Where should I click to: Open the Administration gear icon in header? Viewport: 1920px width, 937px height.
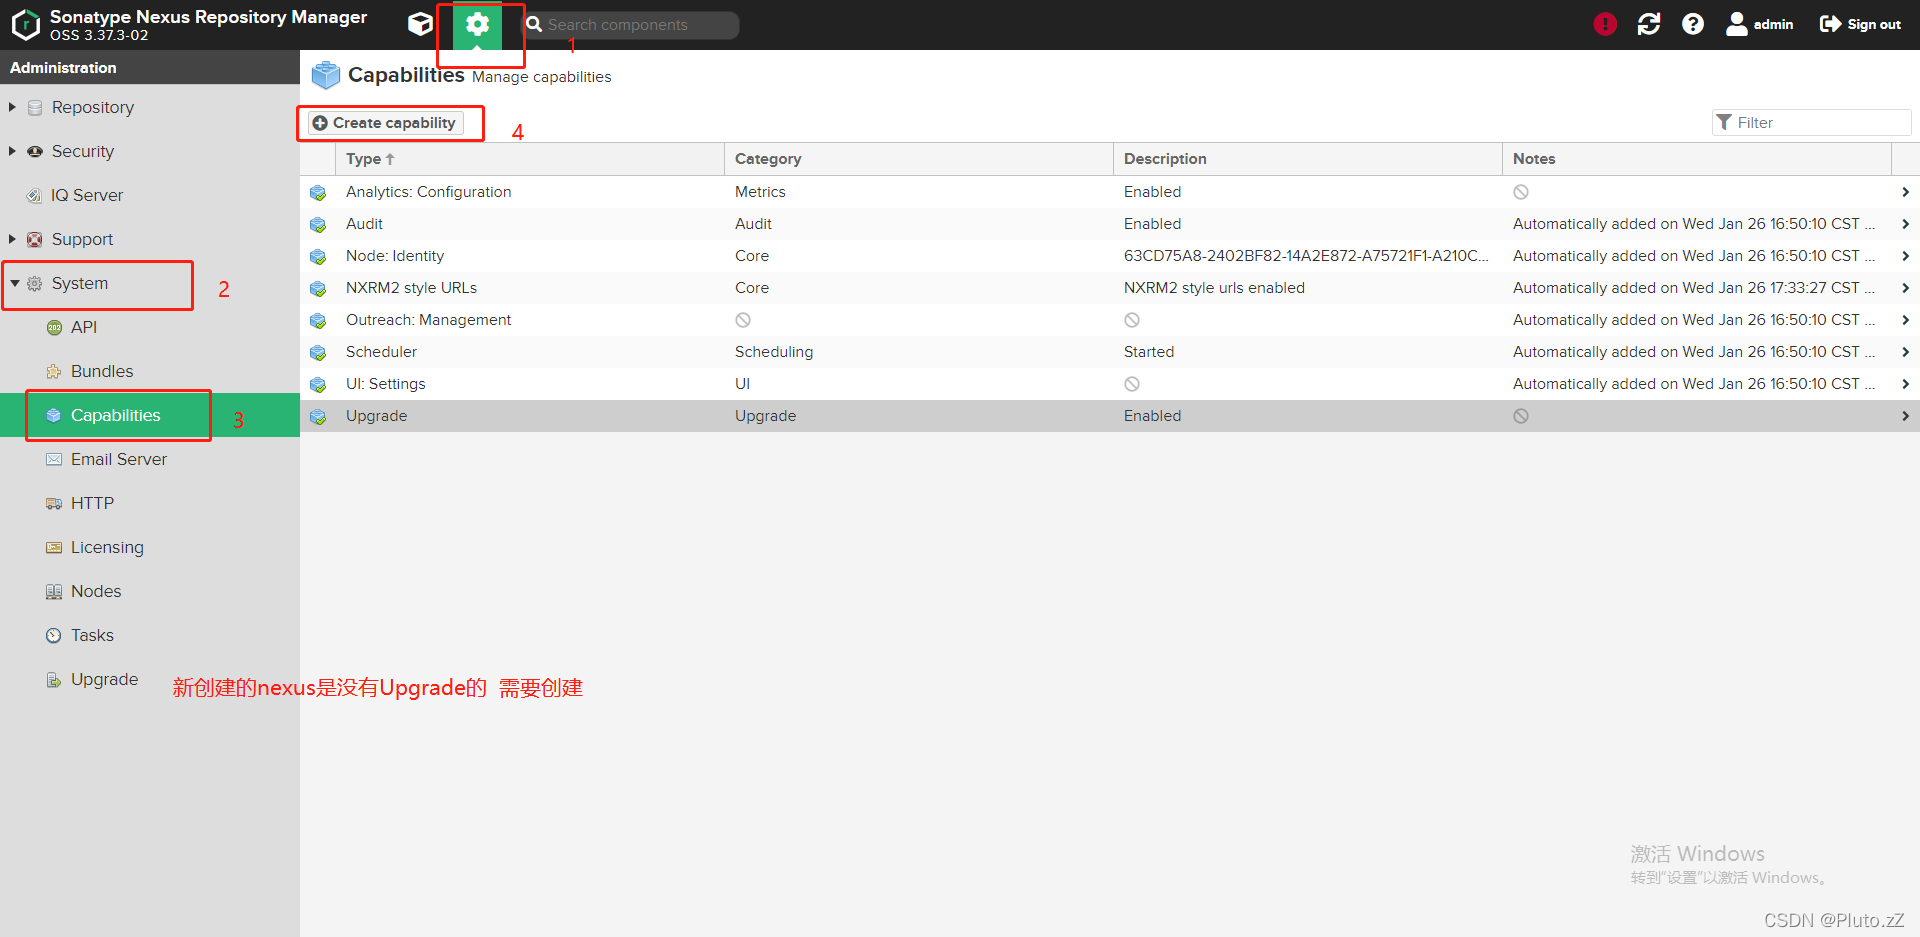point(478,24)
